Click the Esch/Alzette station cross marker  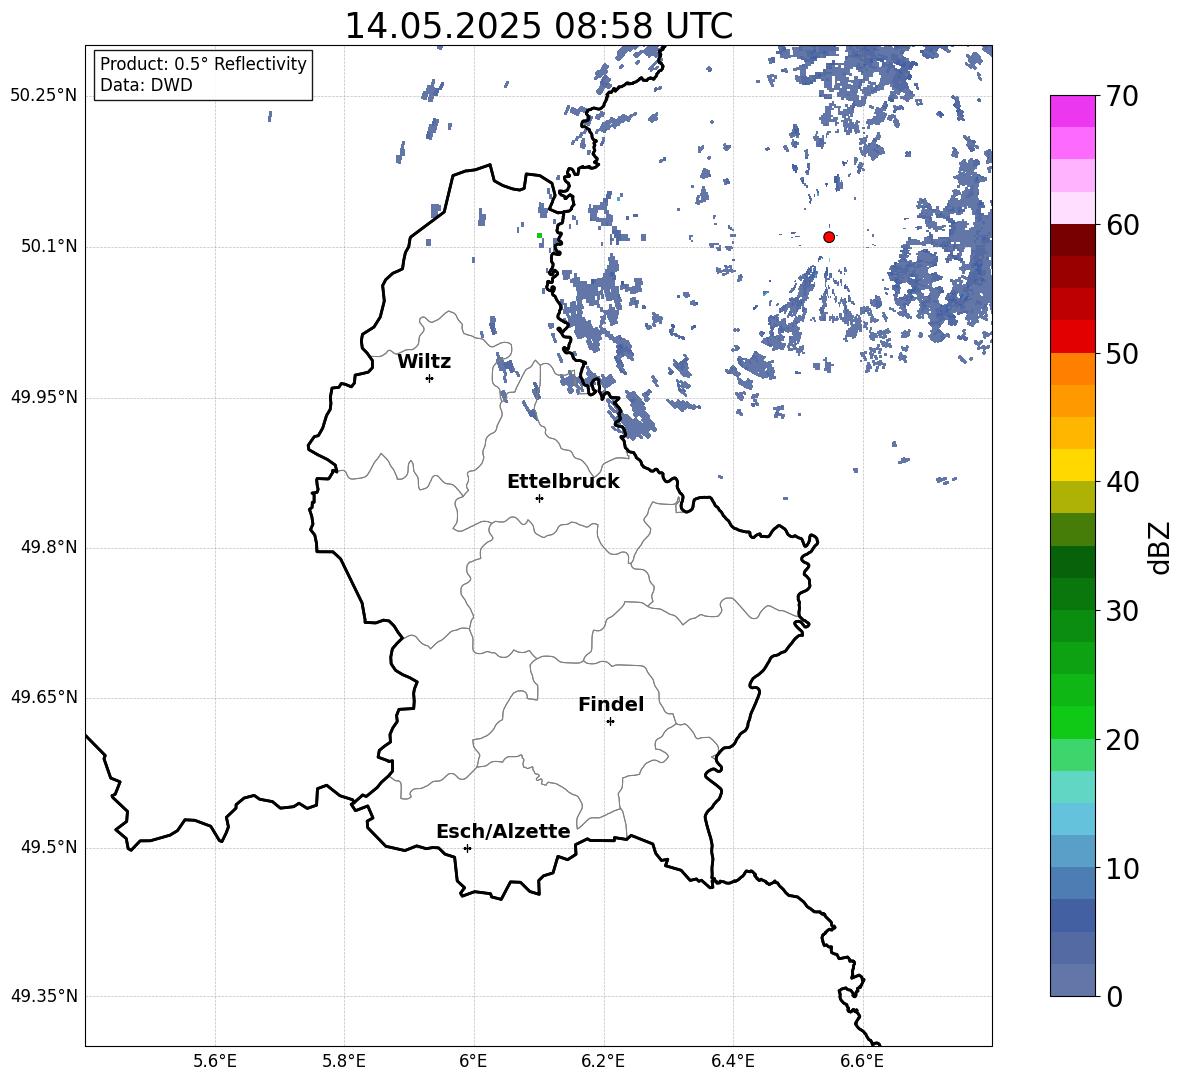[467, 848]
